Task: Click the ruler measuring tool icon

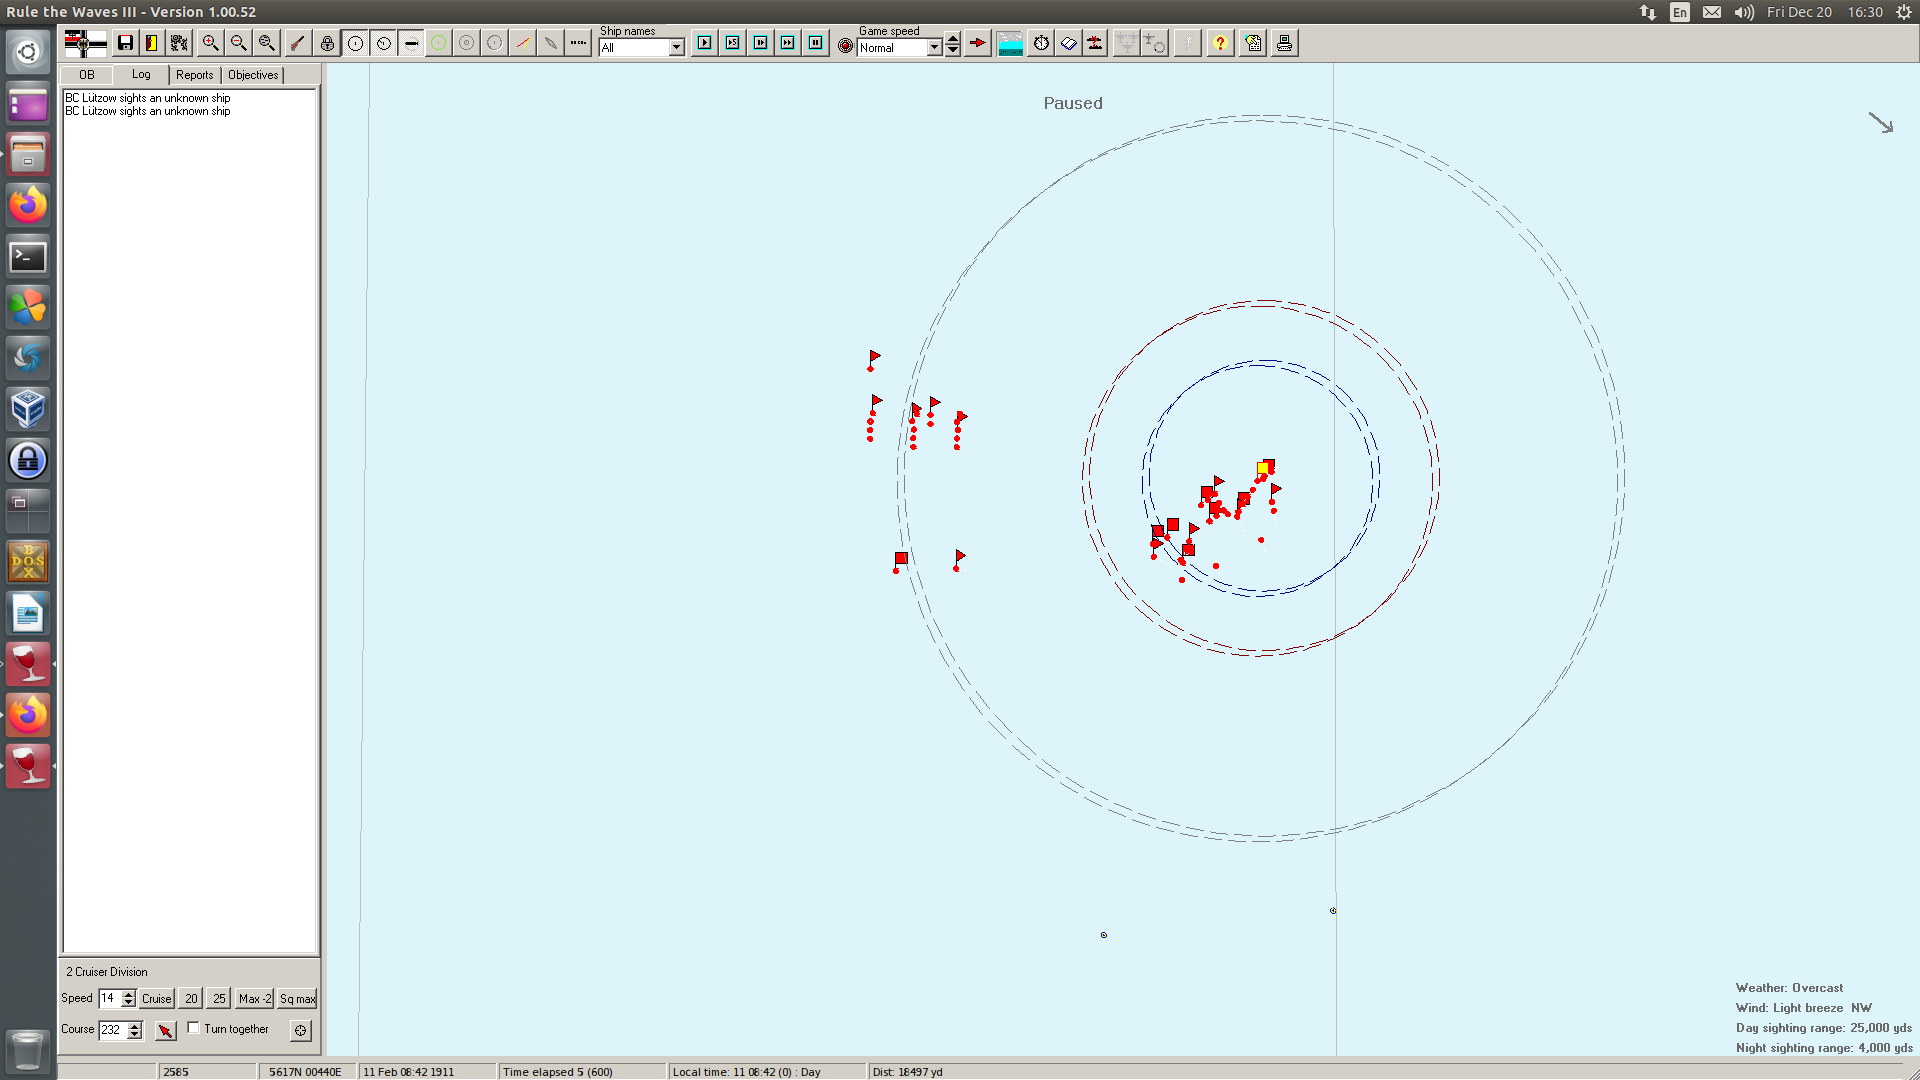Action: (297, 43)
